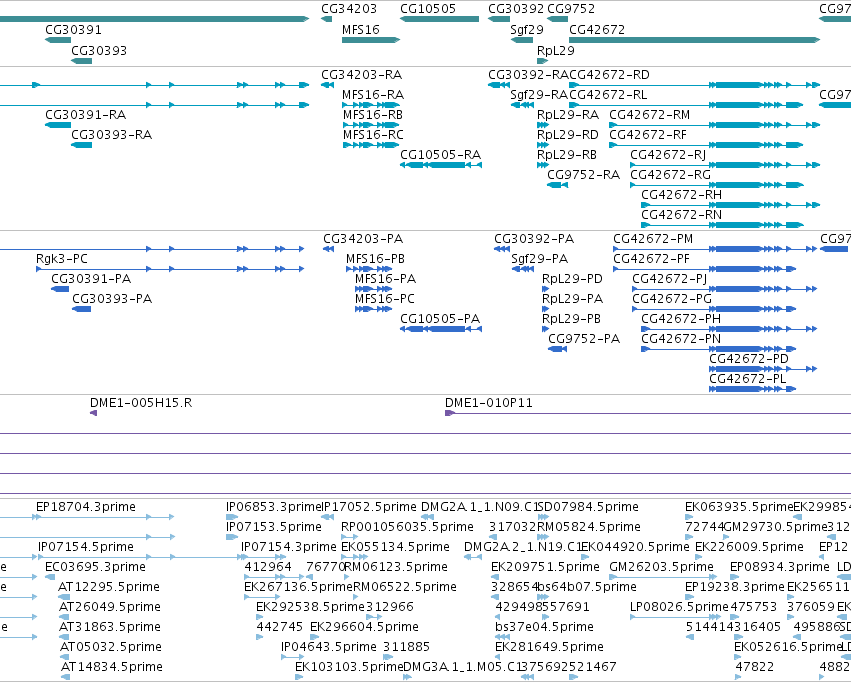
Task: Select the CG10505 gene name
Action: pyautogui.click(x=428, y=9)
